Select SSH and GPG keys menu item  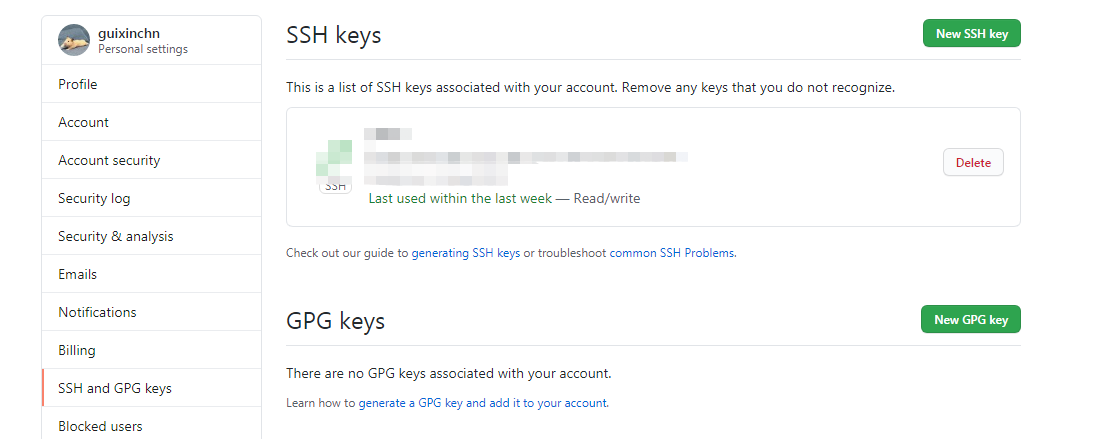coord(115,389)
